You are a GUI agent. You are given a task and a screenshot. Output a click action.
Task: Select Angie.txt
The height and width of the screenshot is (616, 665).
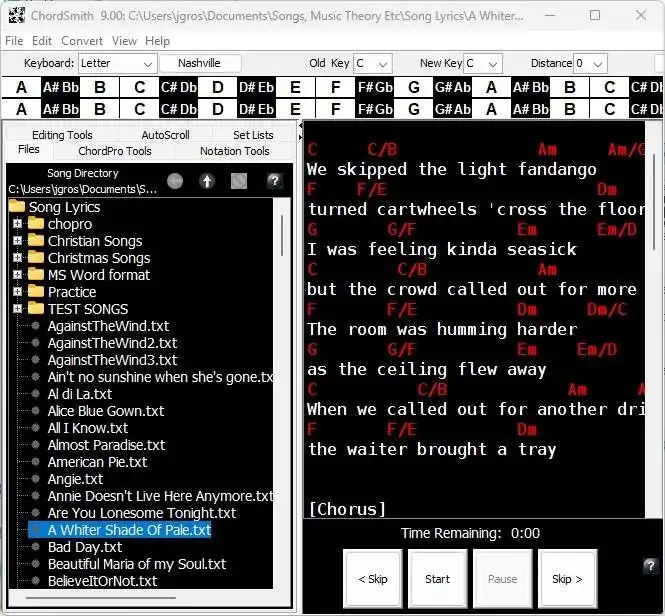coord(75,479)
